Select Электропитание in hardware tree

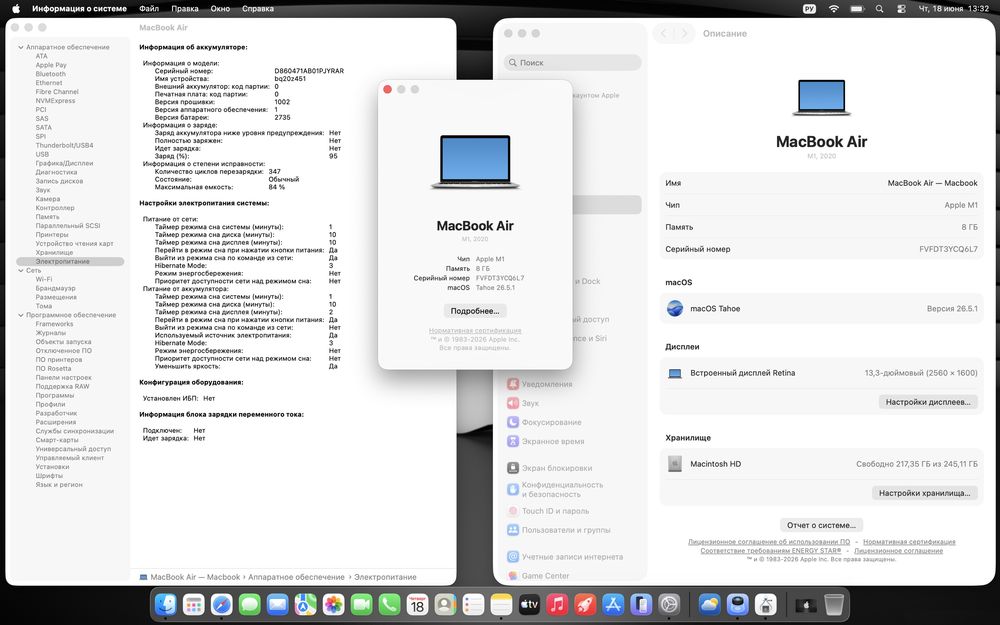tap(70, 261)
